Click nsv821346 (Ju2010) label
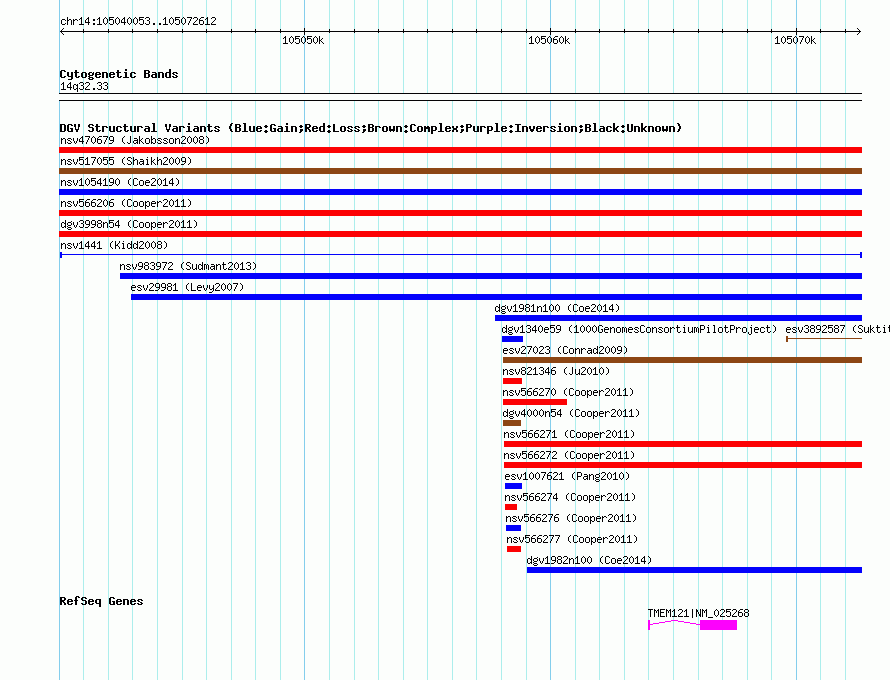The image size is (890, 680). pyautogui.click(x=556, y=371)
